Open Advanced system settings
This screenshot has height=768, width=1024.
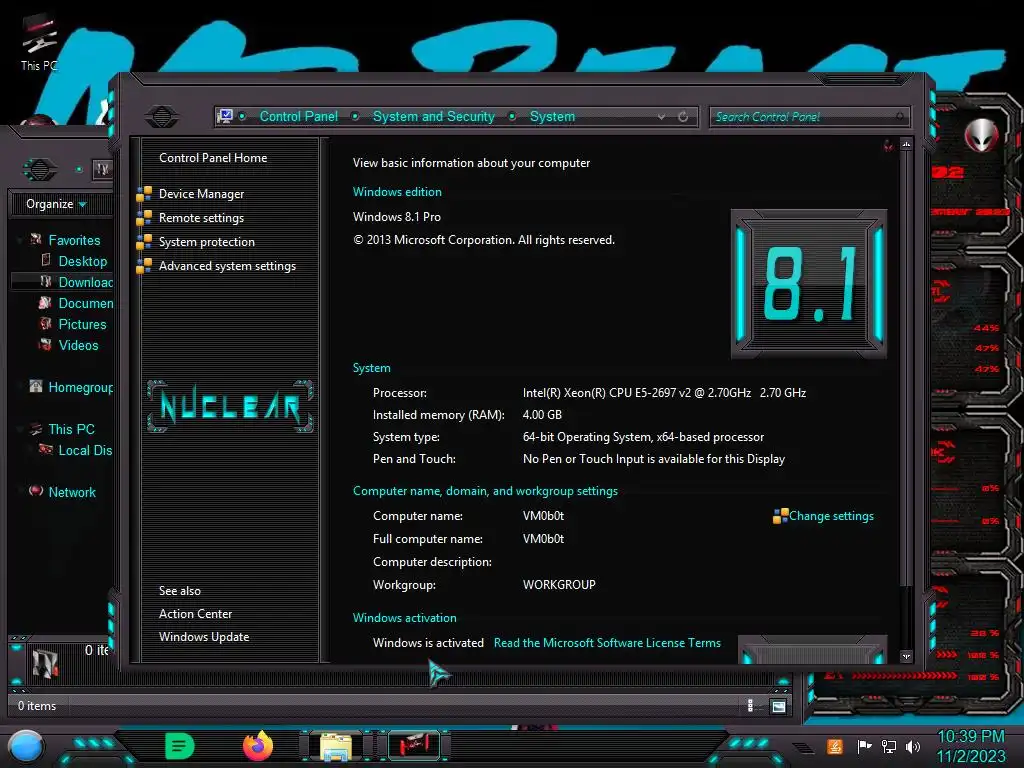pyautogui.click(x=227, y=266)
